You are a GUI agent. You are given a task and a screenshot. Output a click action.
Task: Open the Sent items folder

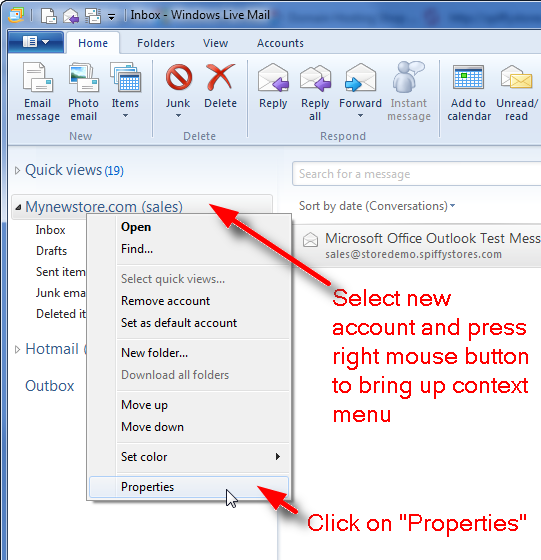point(61,272)
